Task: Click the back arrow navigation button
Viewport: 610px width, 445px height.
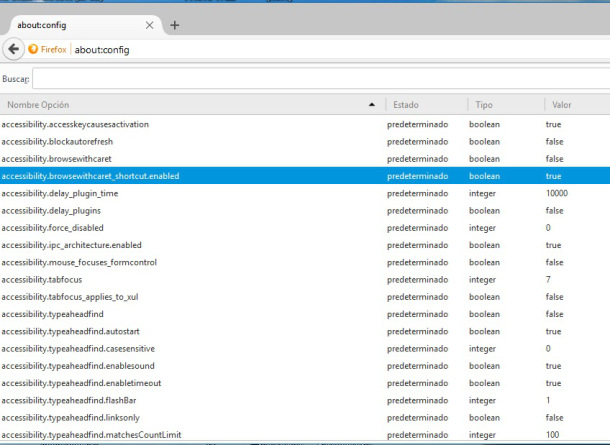Action: pos(14,48)
